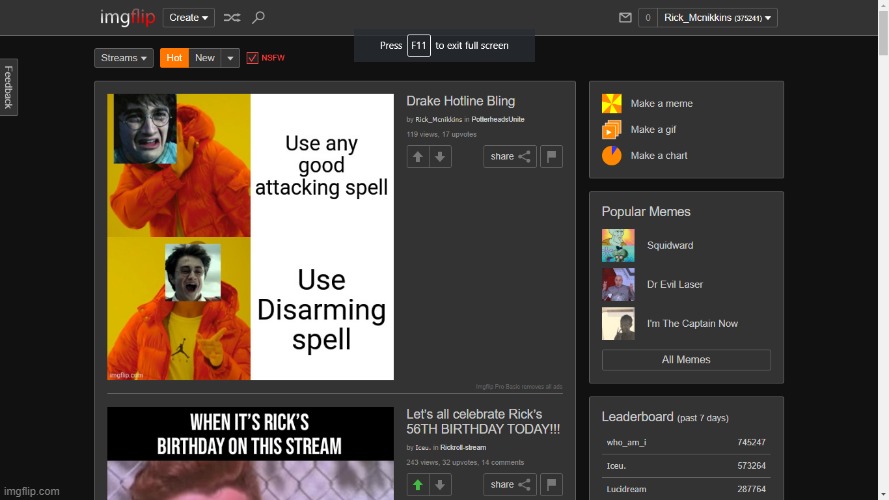
Task: Toggle the NSFW checkbox
Action: (x=252, y=58)
